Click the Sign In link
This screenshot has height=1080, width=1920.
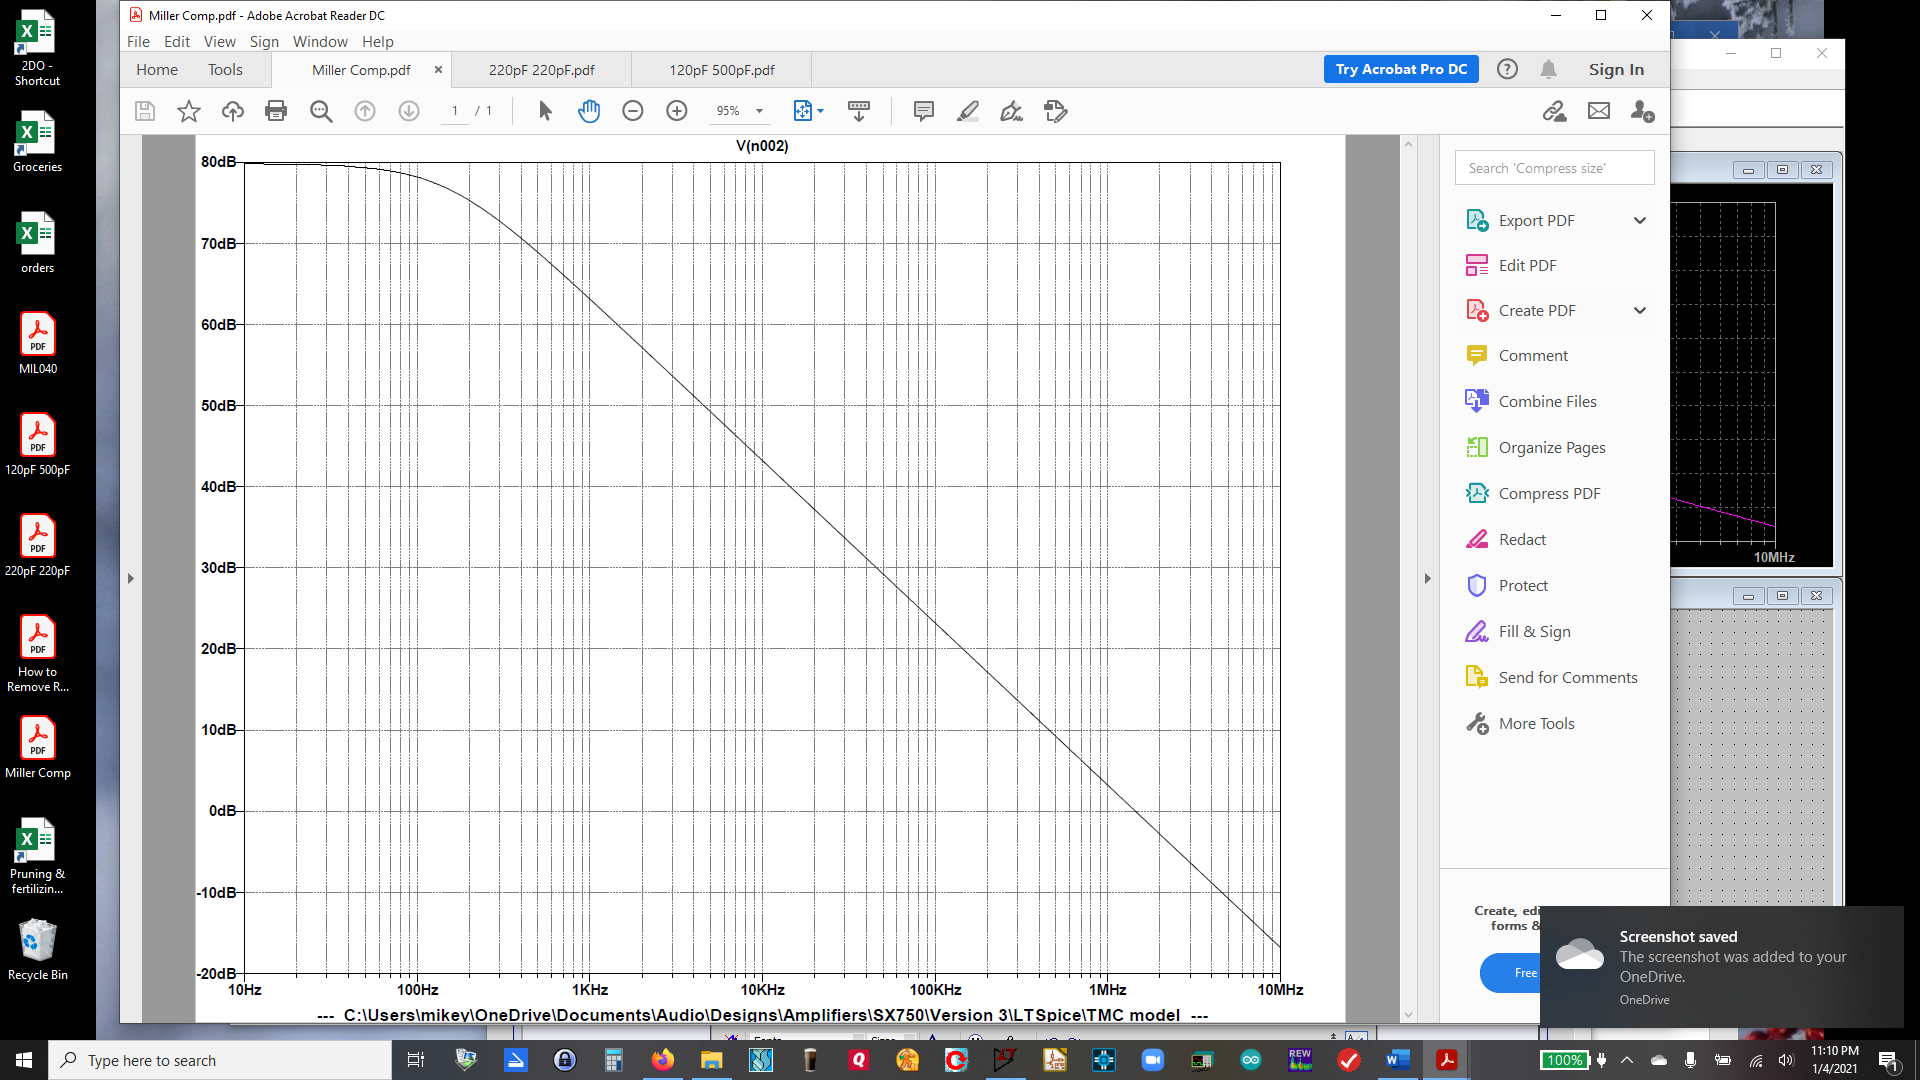click(x=1616, y=69)
